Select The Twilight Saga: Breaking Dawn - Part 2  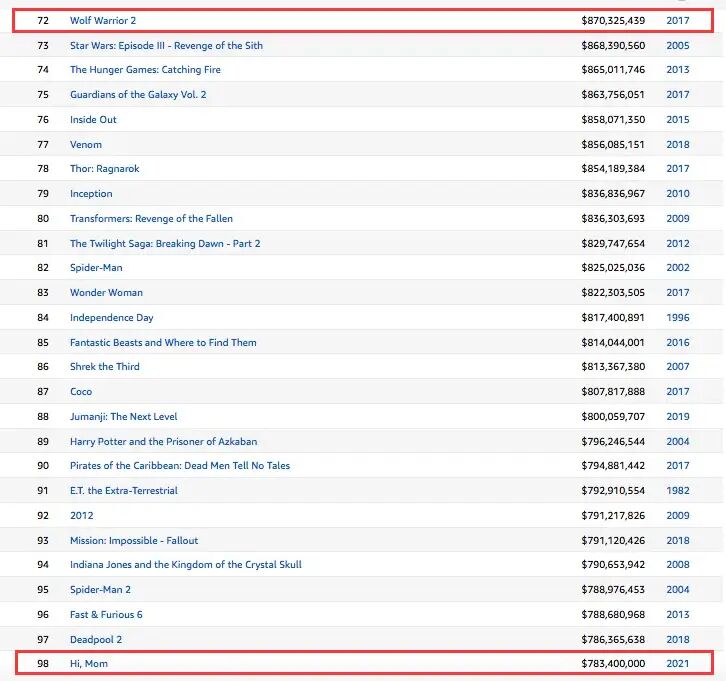click(165, 243)
